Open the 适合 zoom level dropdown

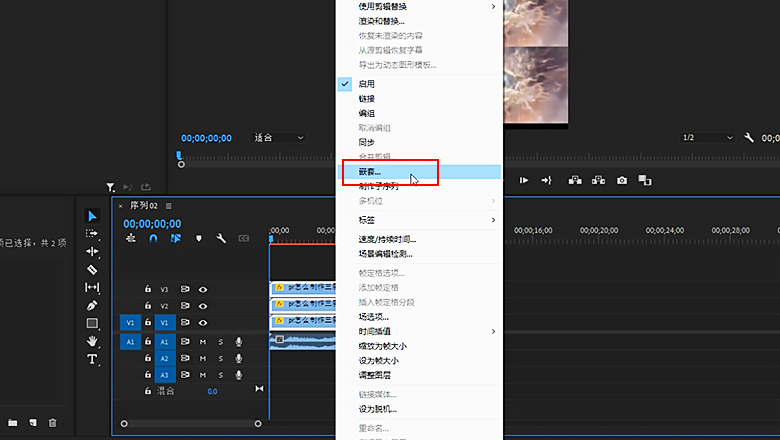point(278,138)
